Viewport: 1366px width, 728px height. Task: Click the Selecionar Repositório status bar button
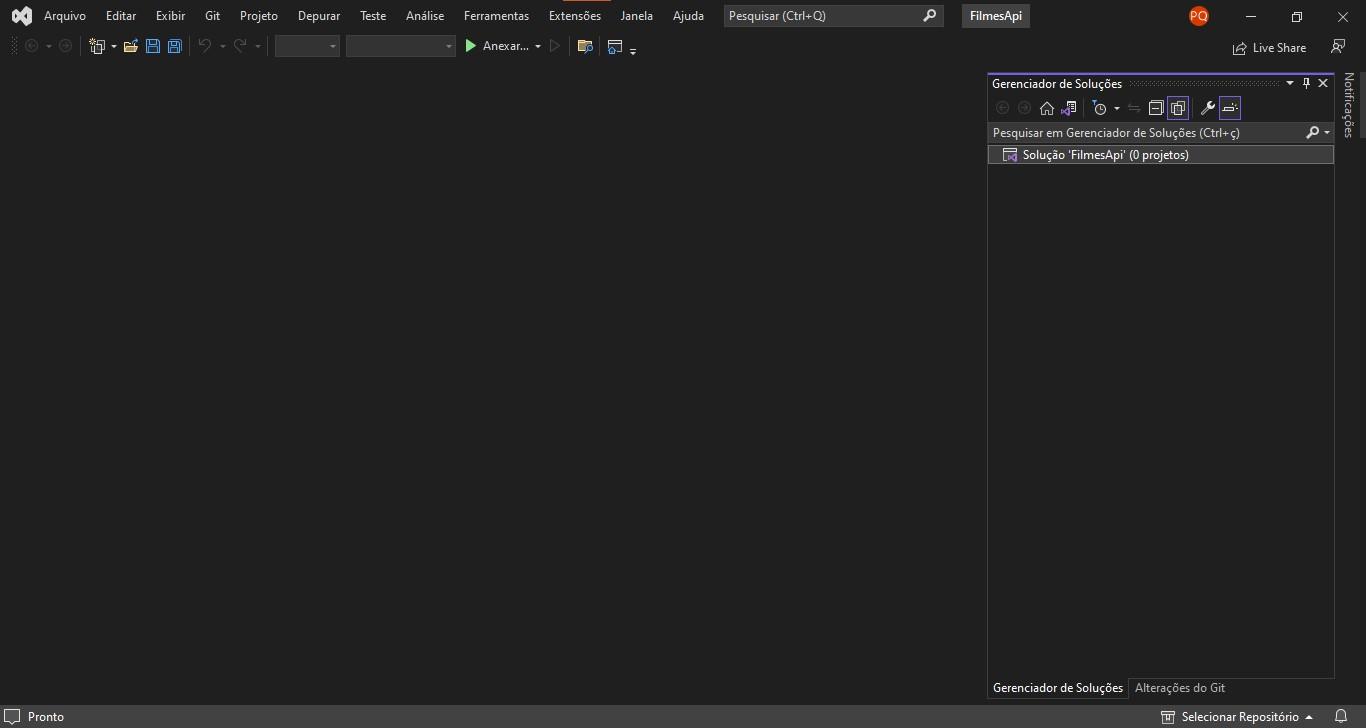click(1238, 717)
